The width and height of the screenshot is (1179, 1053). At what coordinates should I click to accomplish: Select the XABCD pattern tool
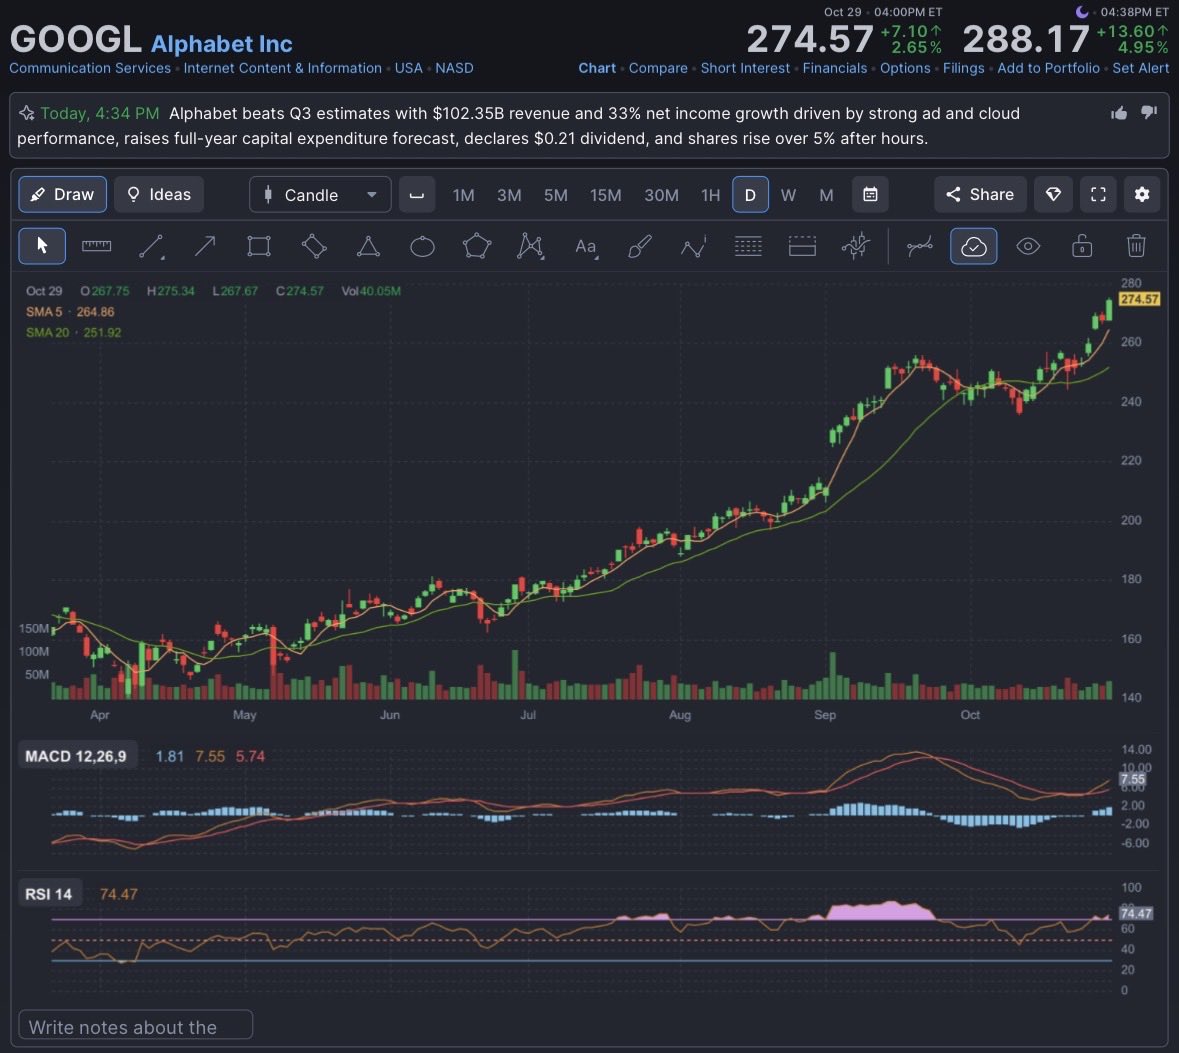(530, 246)
